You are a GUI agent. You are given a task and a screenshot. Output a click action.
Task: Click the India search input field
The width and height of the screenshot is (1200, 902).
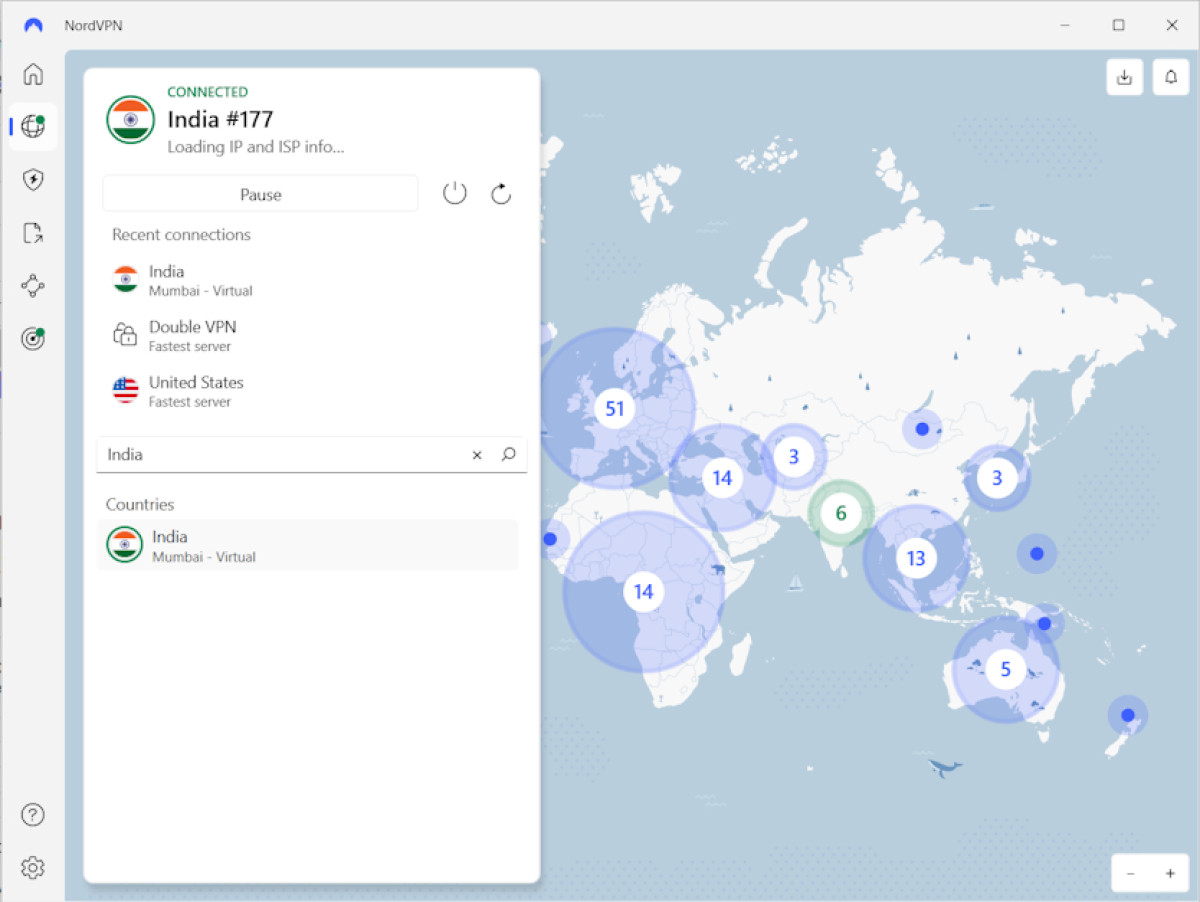[x=280, y=455]
